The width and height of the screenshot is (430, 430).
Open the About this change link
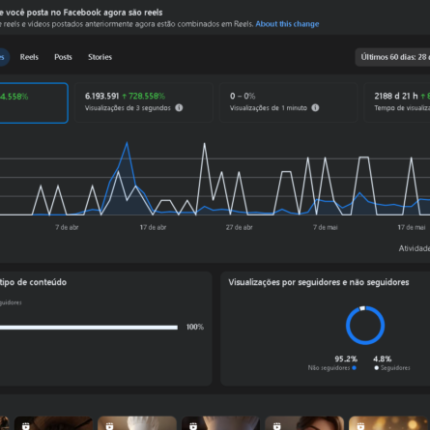287,24
